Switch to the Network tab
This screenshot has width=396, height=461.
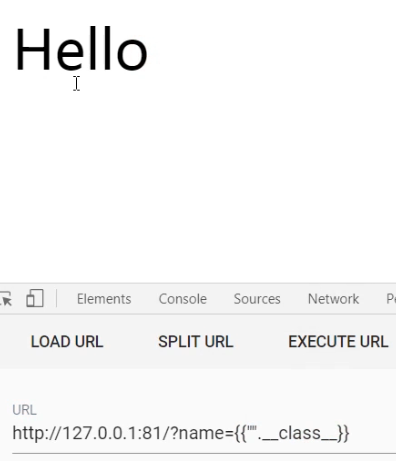click(333, 299)
